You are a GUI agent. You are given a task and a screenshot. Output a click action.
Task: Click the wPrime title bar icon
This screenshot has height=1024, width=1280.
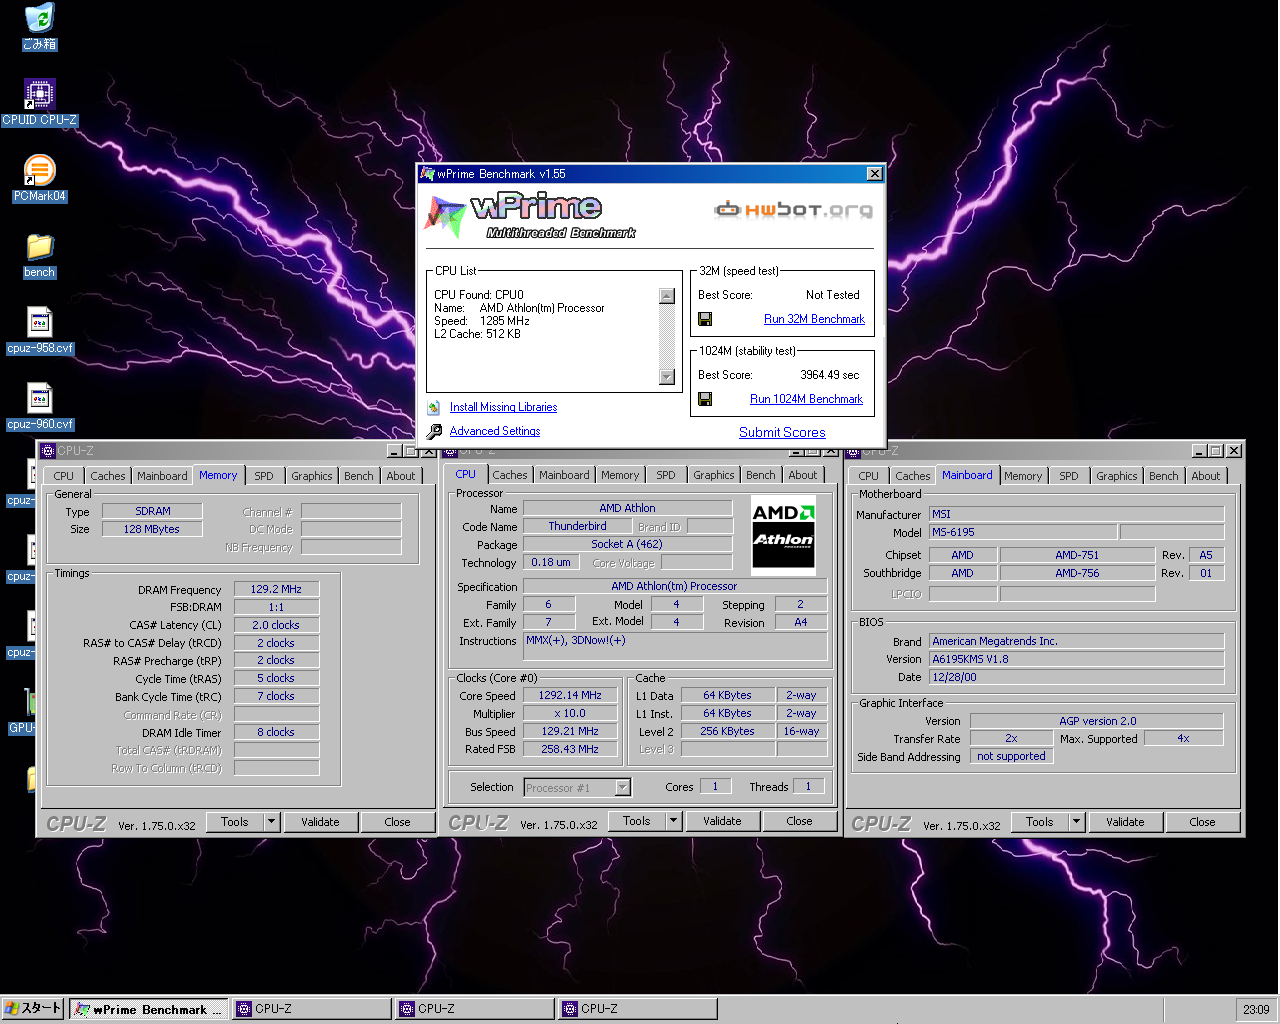(x=427, y=174)
